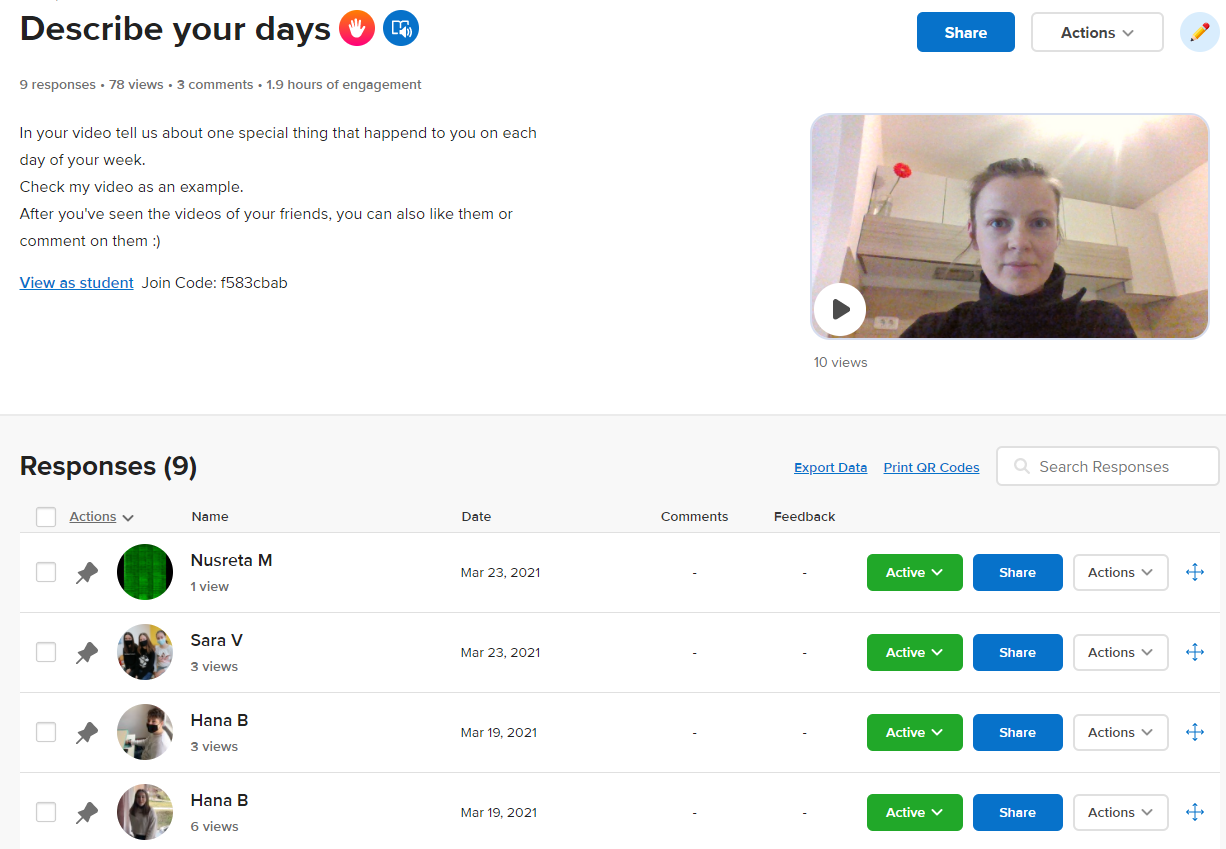Viewport: 1226px width, 849px height.
Task: Open avatar of Hana B with 6 views
Action: 145,812
